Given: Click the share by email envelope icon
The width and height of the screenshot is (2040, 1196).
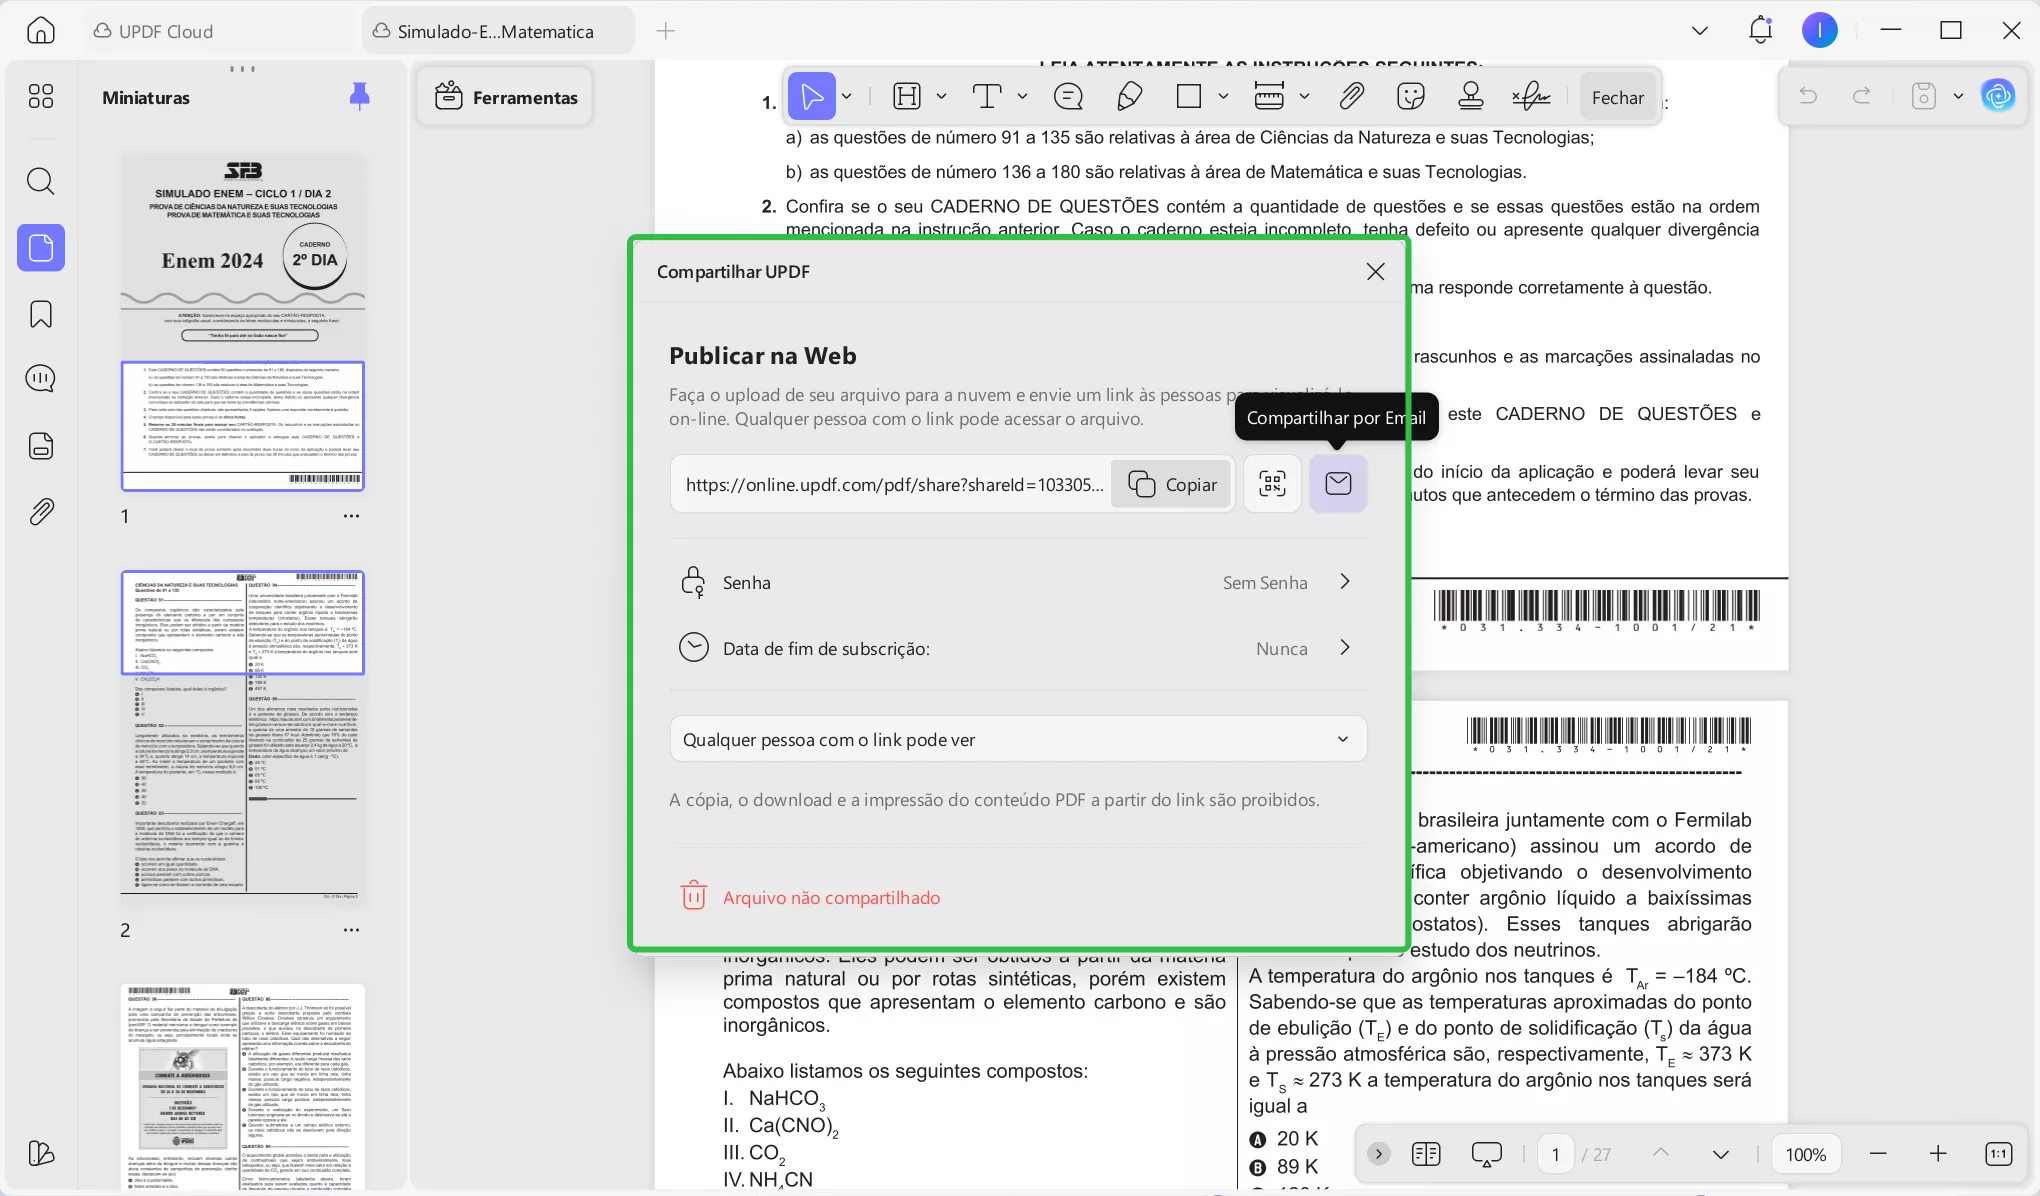Looking at the screenshot, I should coord(1338,484).
